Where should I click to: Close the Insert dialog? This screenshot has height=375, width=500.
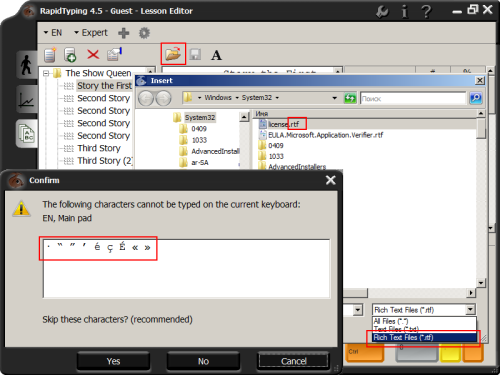[x=480, y=80]
